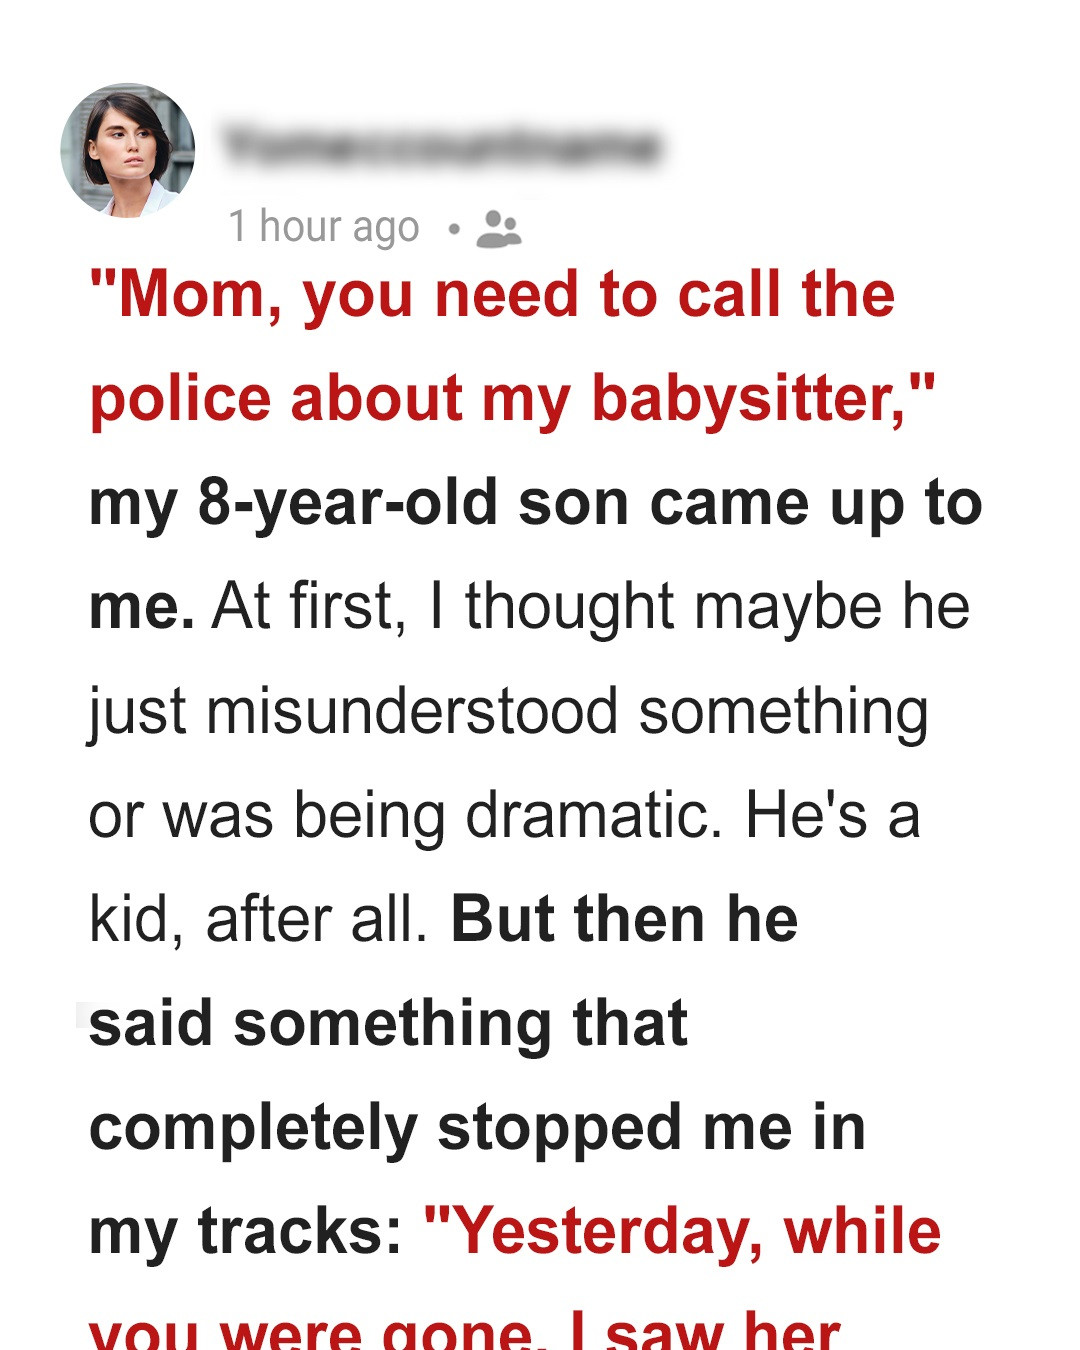Screen dimensions: 1080x1350
Task: Click cut-off red line "you were gone, I saw her"
Action: 465,1331
